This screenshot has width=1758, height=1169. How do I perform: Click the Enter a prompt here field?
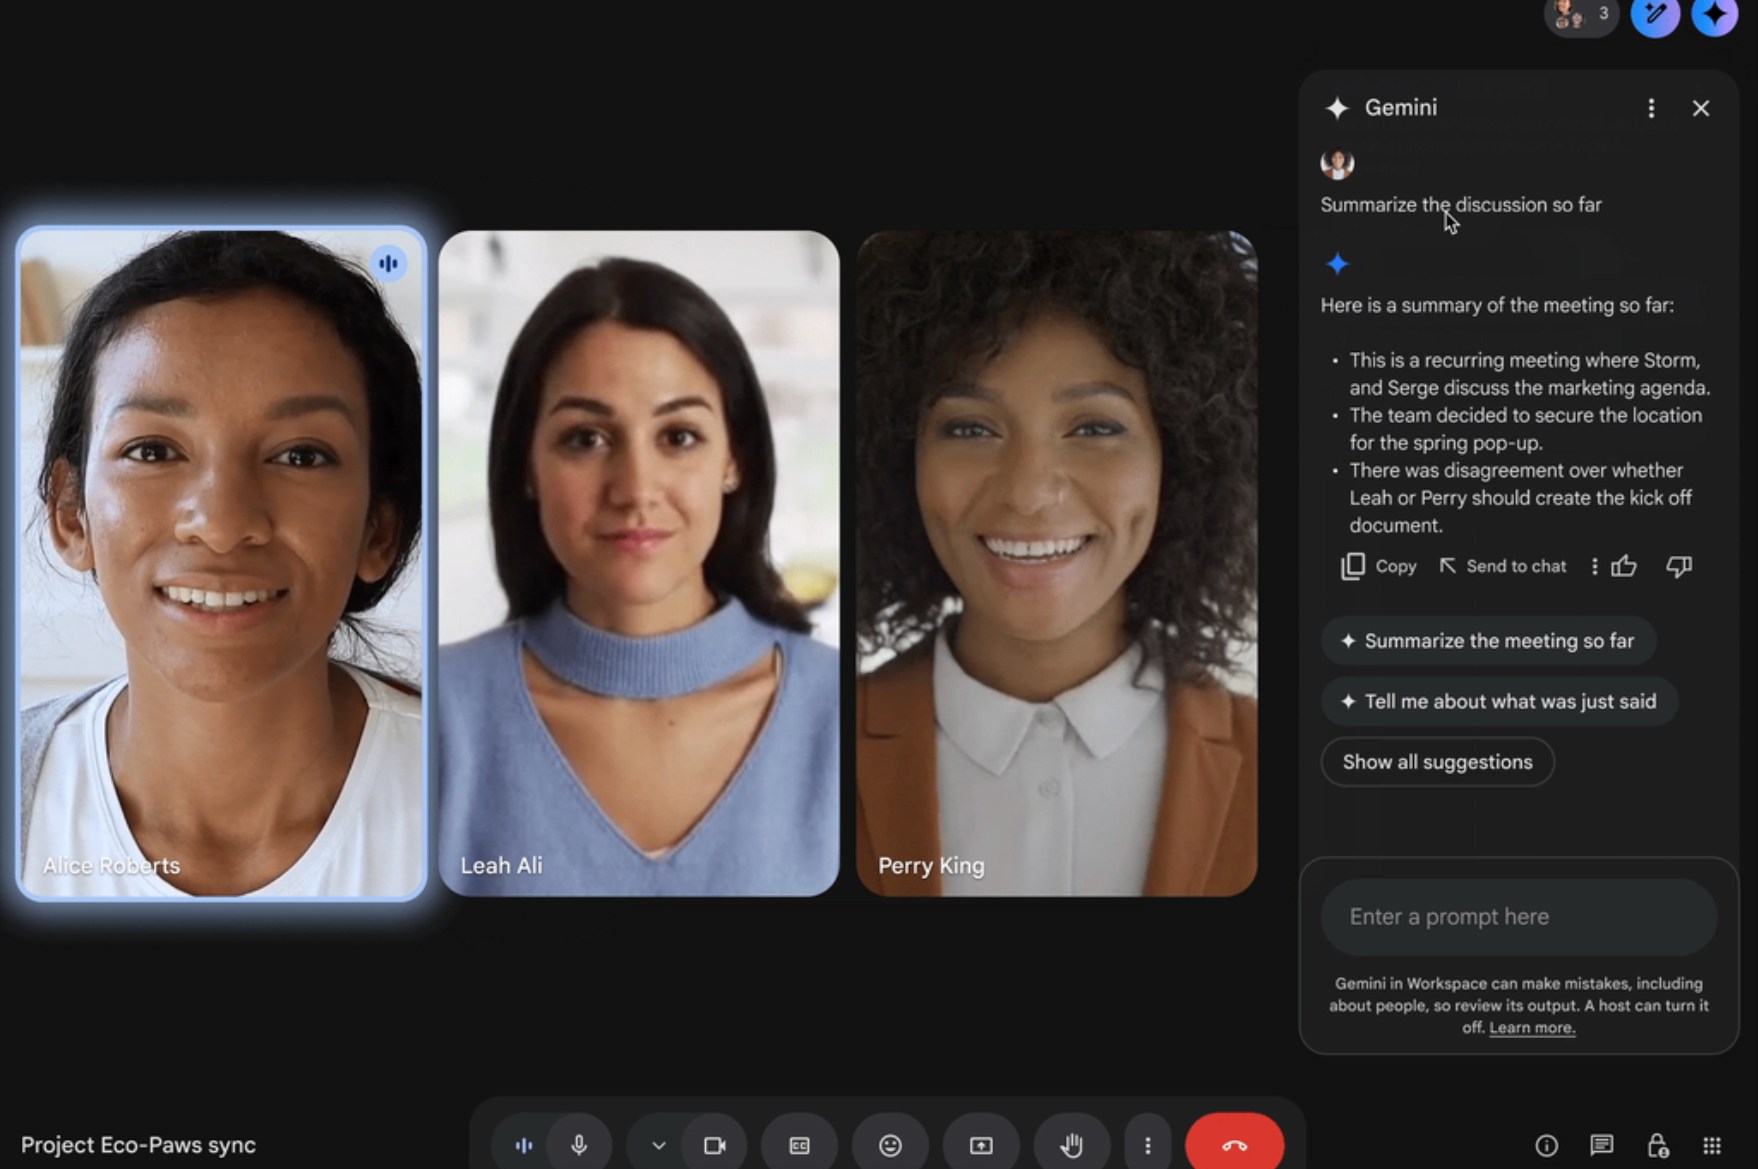tap(1517, 916)
